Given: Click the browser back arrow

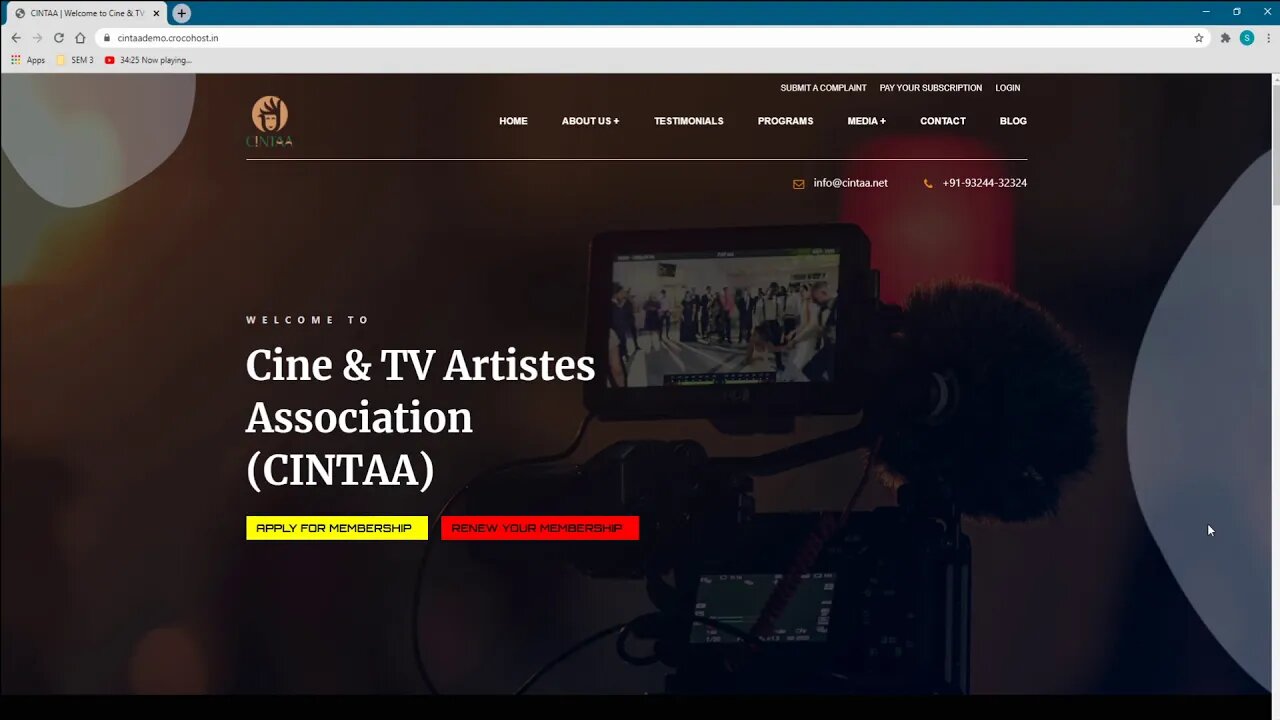Looking at the screenshot, I should pos(16,38).
